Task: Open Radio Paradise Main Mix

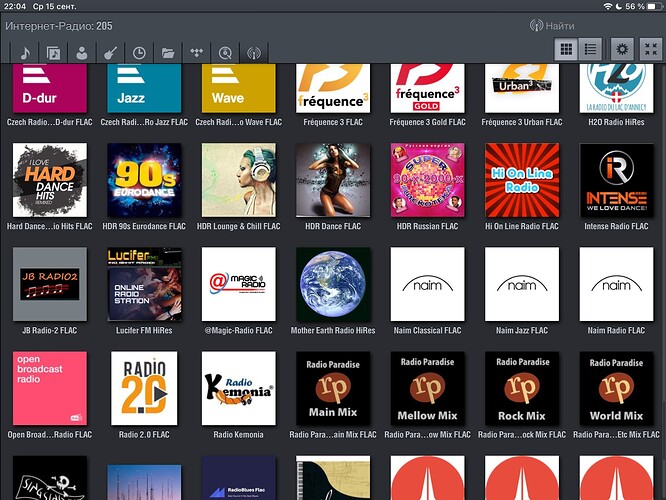Action: pos(333,388)
